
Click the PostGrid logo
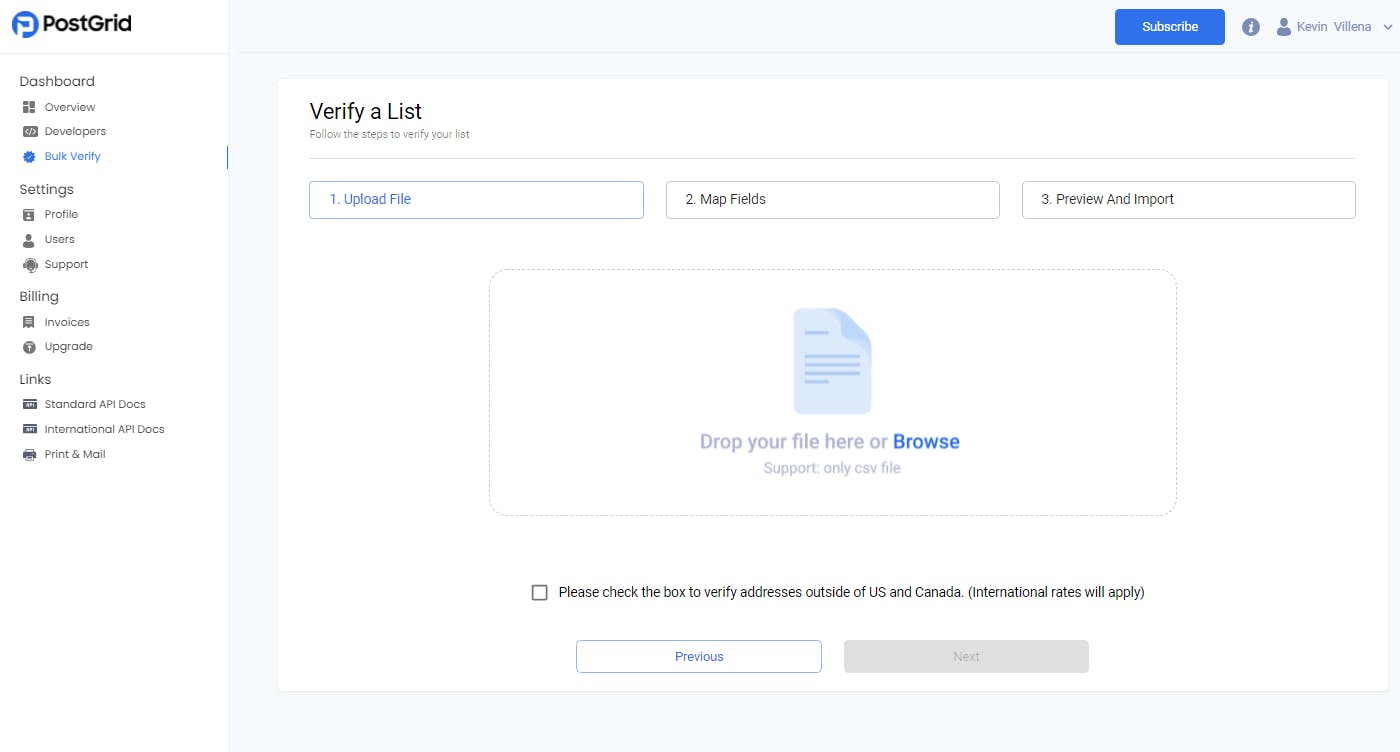(x=70, y=22)
